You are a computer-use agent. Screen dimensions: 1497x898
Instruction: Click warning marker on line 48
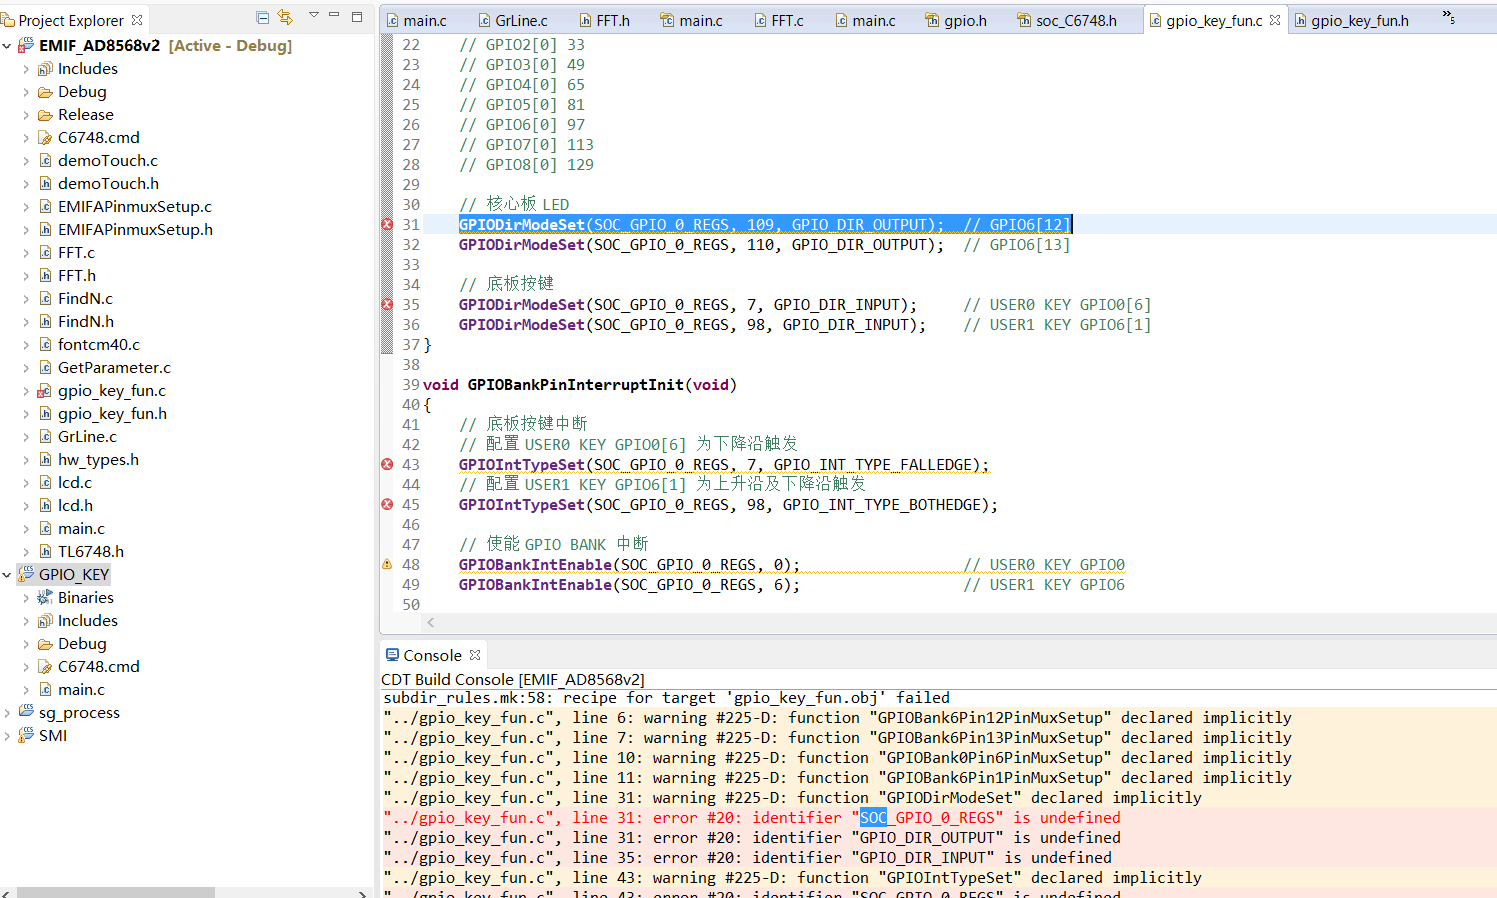click(x=387, y=565)
